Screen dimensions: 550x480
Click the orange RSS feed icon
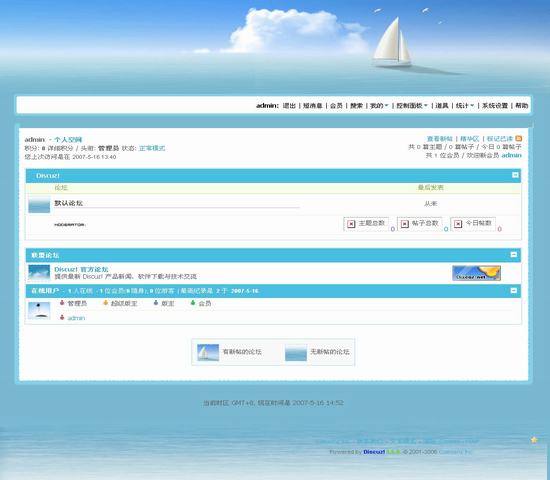coord(518,139)
